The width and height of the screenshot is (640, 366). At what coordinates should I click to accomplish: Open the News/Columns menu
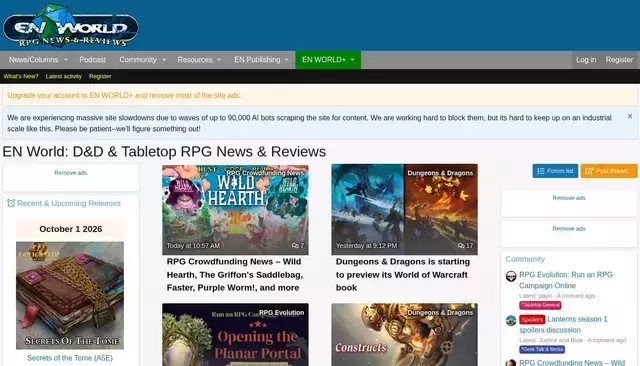(x=33, y=60)
